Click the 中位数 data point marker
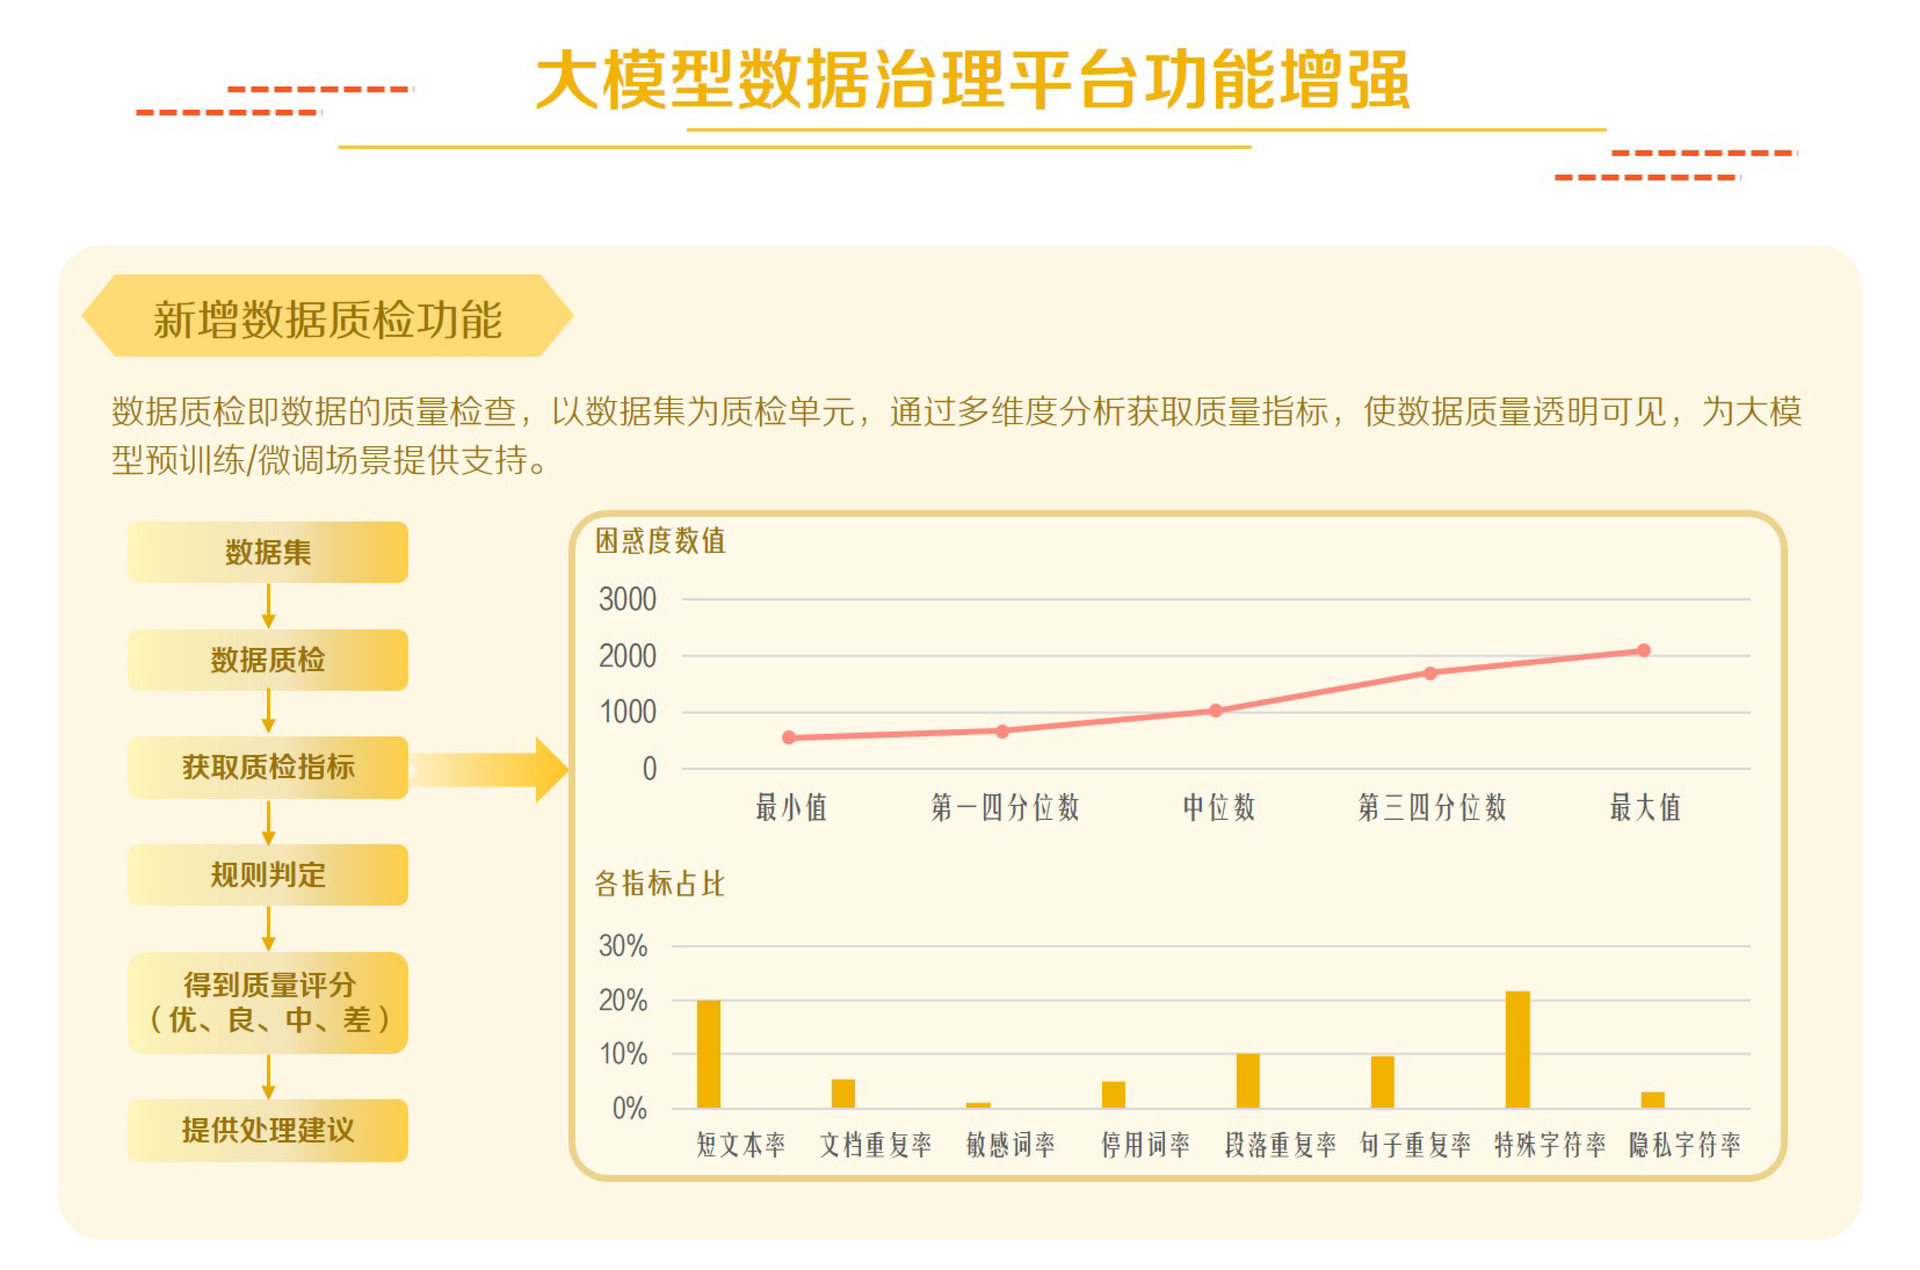The image size is (1920, 1270). pos(1216,711)
